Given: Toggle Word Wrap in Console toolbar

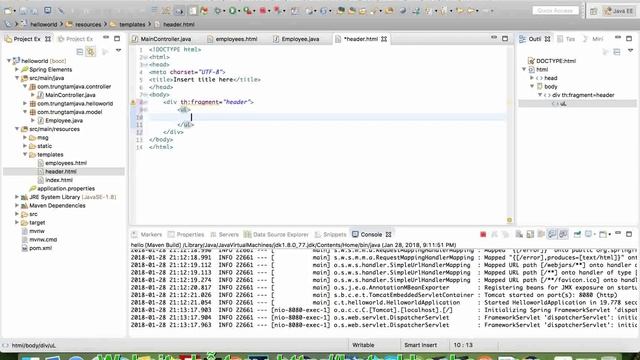Looking at the screenshot, I should click(541, 234).
